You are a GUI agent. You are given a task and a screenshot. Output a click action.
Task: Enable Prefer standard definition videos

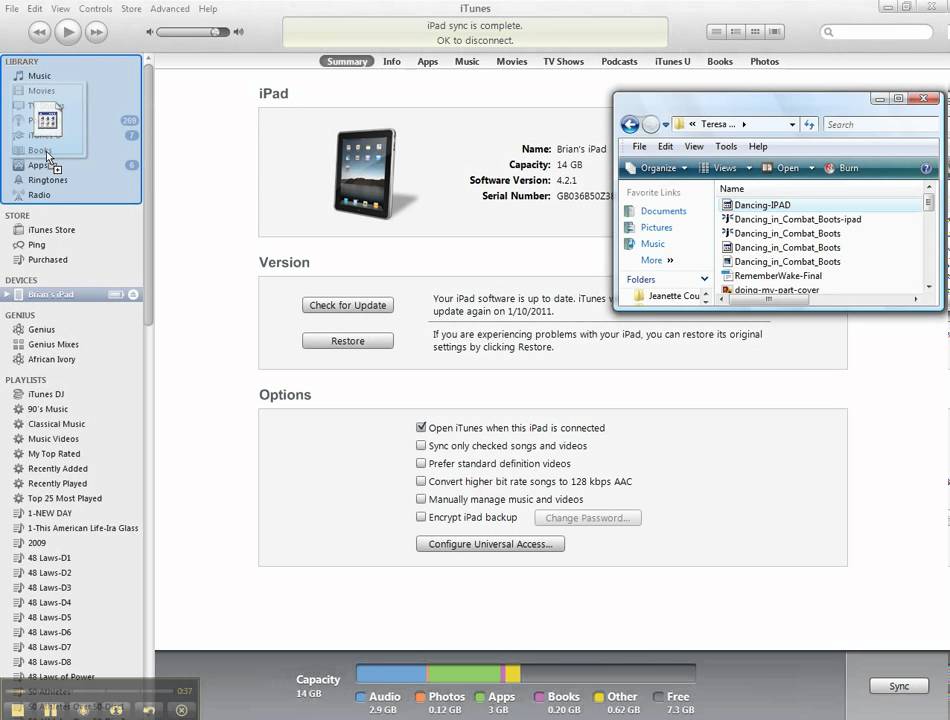coord(421,463)
